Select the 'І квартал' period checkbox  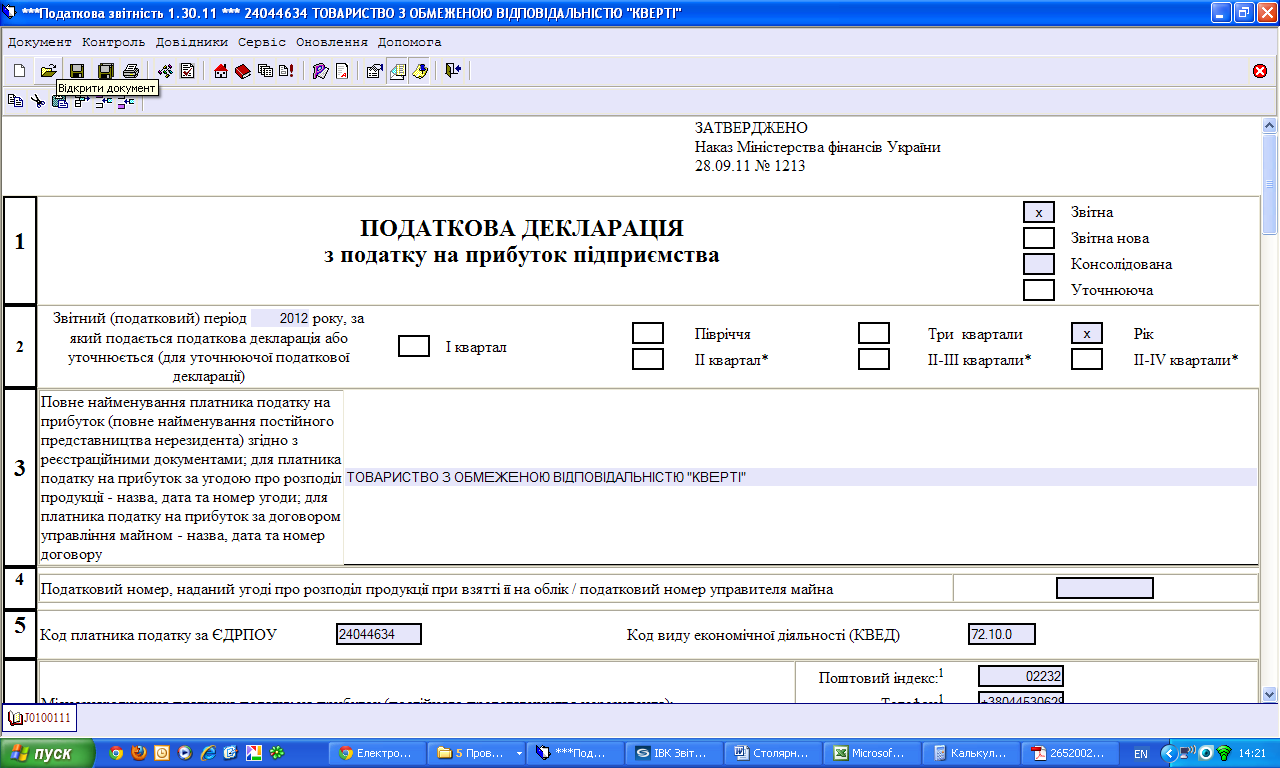click(414, 346)
